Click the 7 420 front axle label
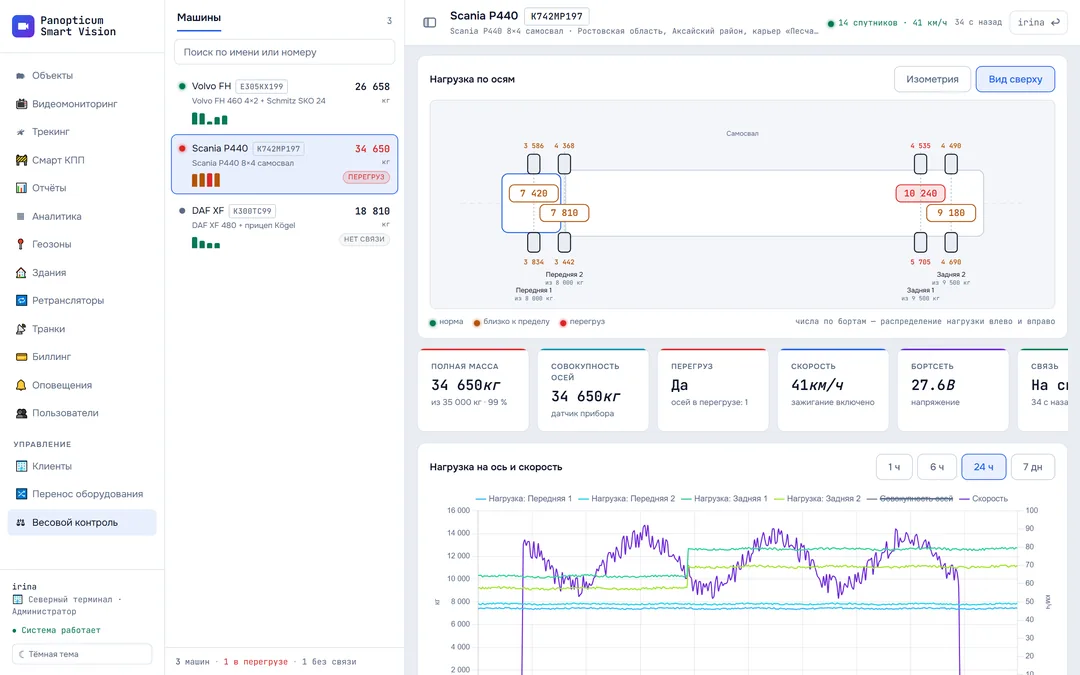Viewport: 1080px width, 675px height. pyautogui.click(x=534, y=194)
